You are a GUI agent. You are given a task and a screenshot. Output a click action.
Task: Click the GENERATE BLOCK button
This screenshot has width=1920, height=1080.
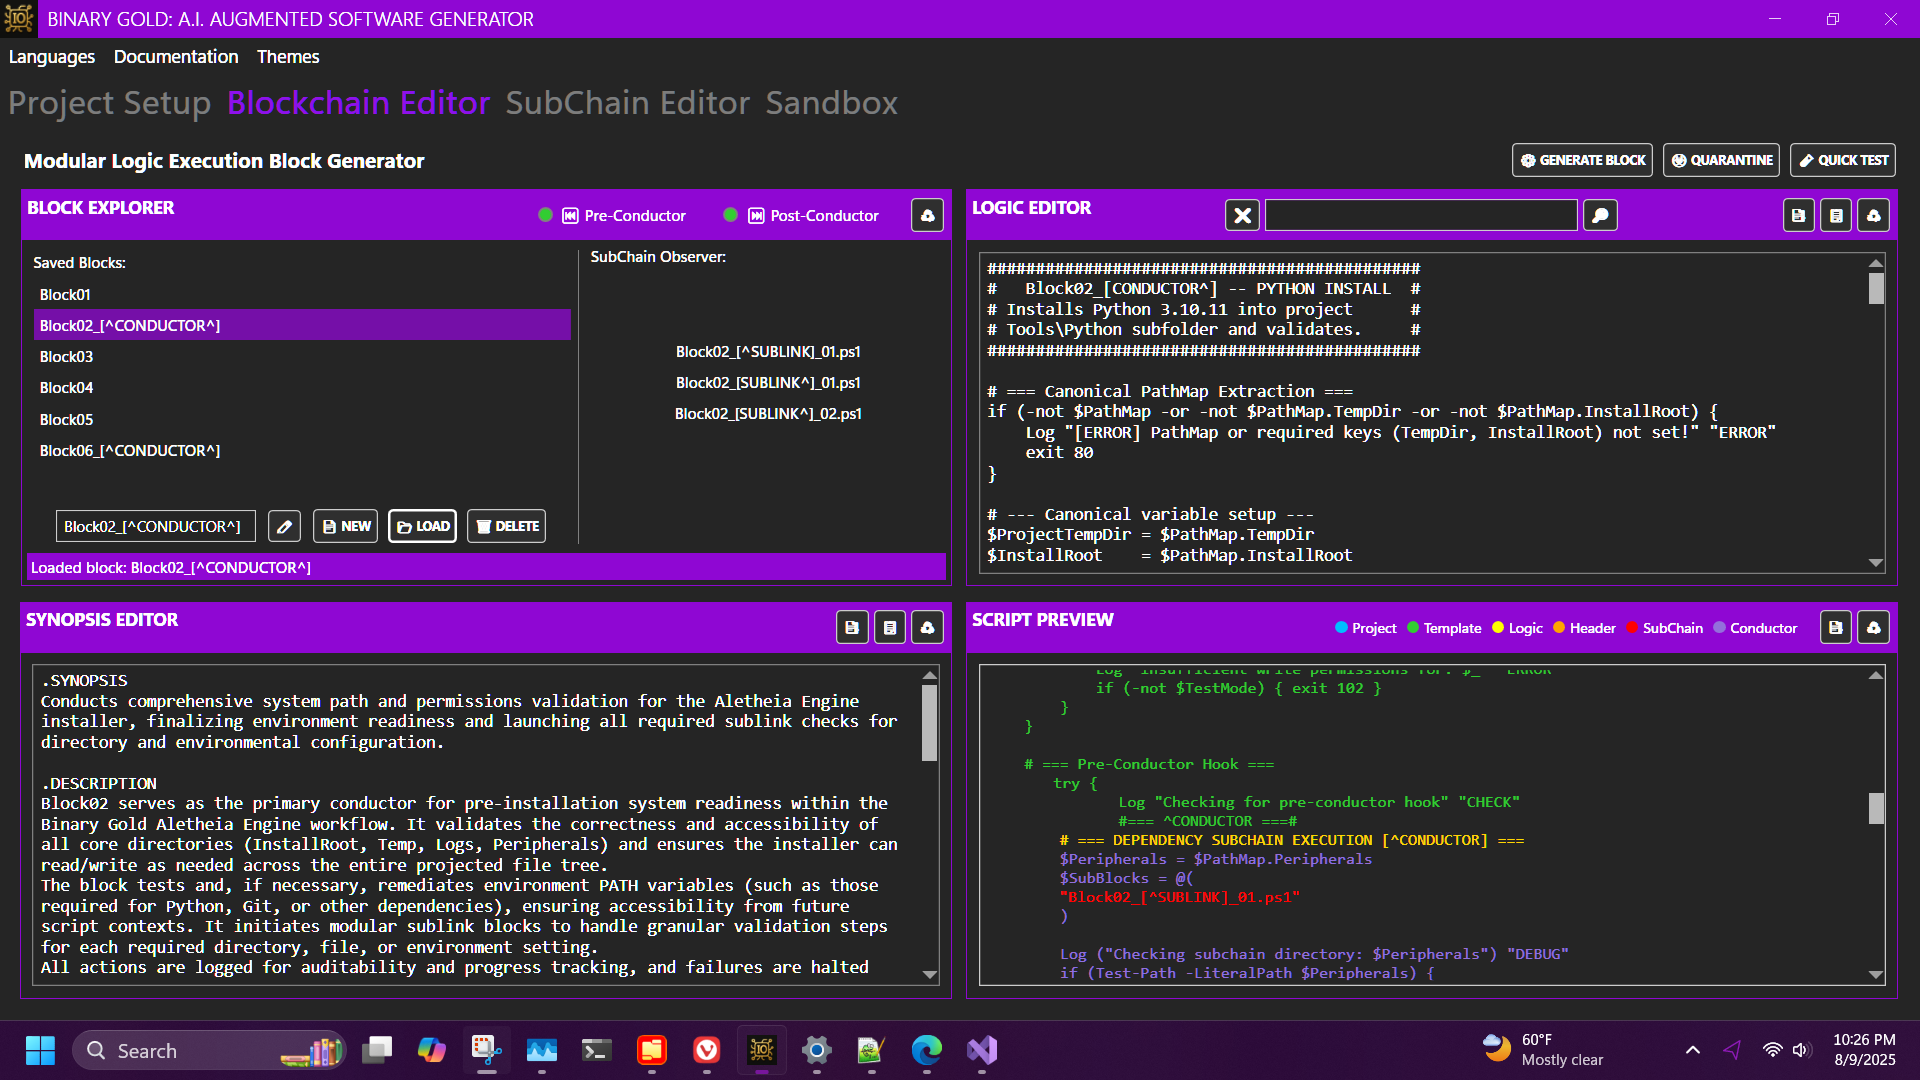click(x=1582, y=160)
